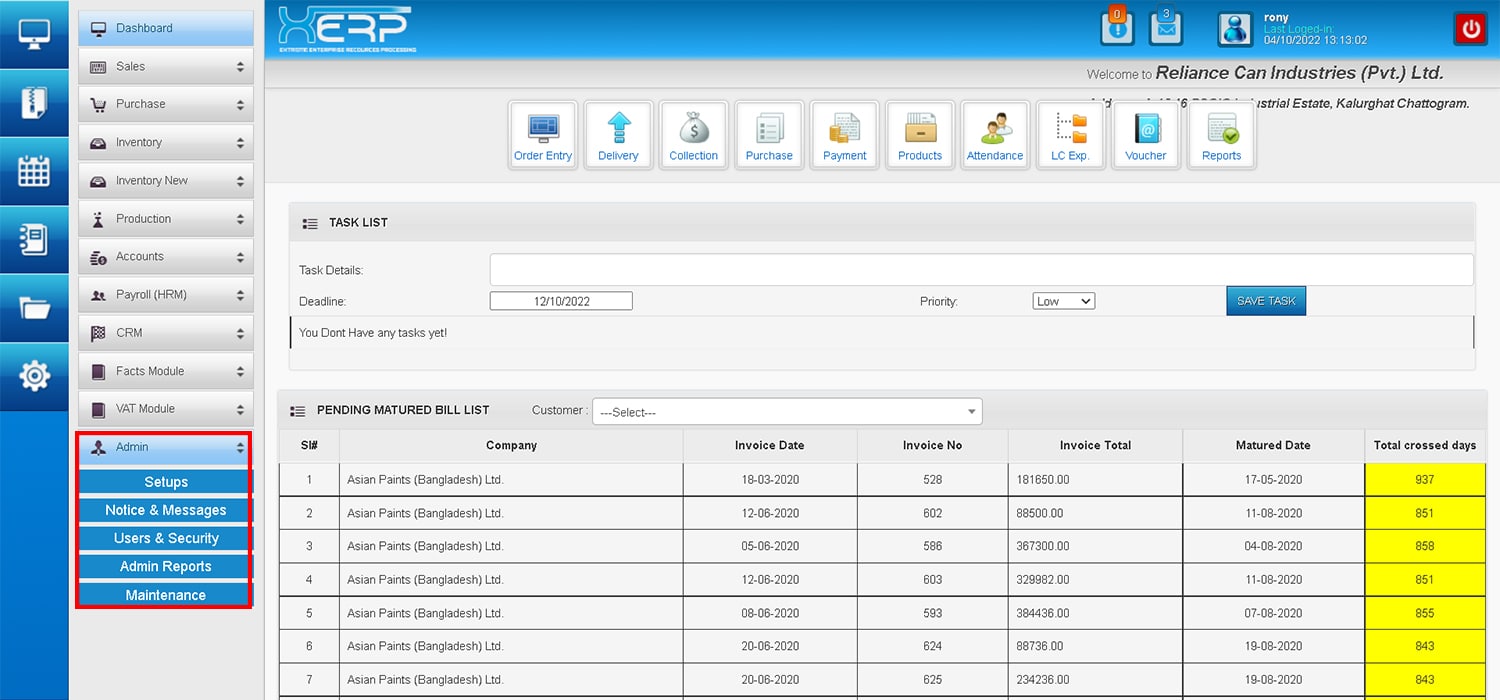This screenshot has width=1500, height=700.
Task: Click the red power logout icon
Action: coord(1470,29)
